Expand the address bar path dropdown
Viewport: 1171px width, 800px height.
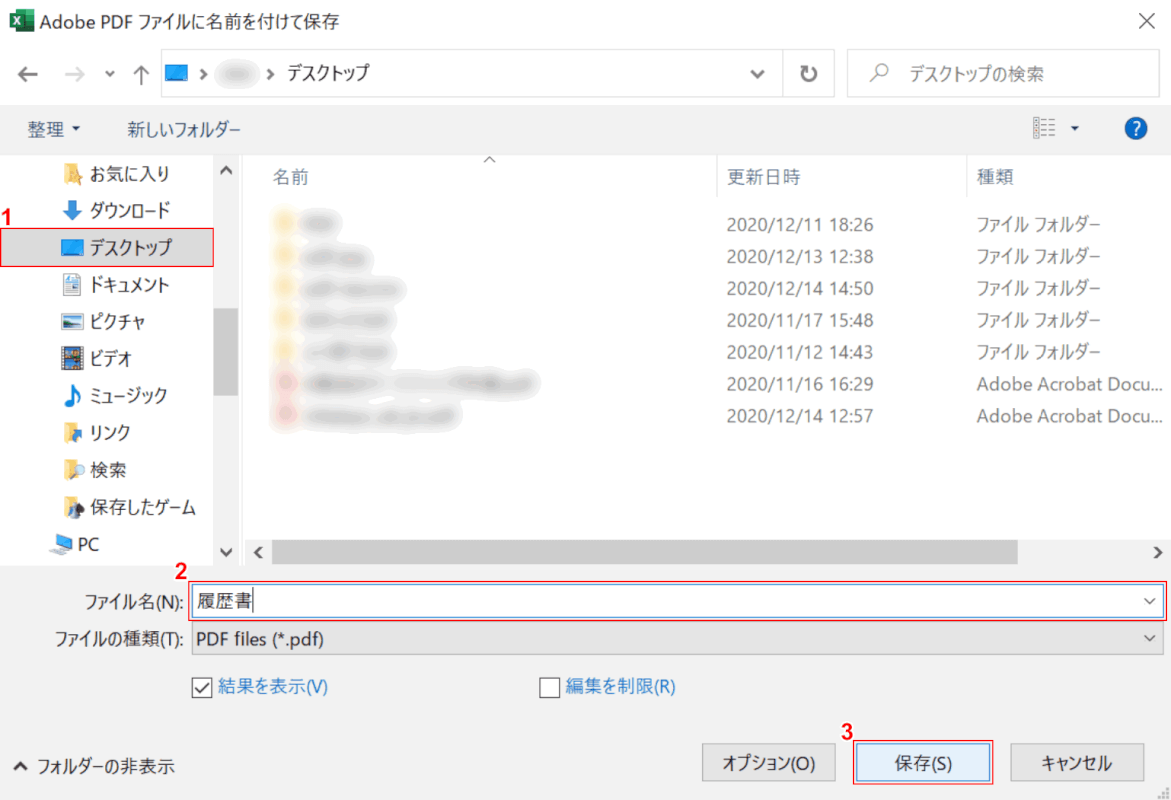click(761, 74)
